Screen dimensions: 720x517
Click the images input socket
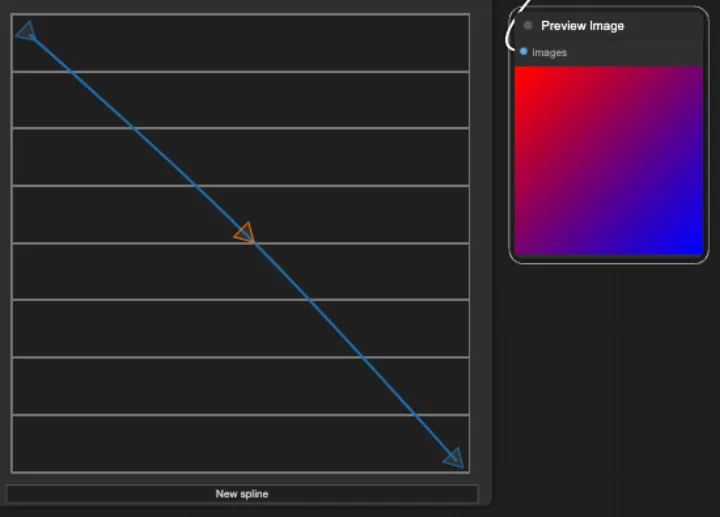[523, 51]
